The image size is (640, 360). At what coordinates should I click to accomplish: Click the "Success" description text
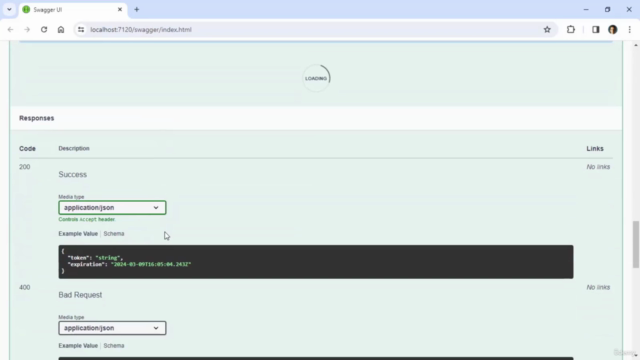73,174
